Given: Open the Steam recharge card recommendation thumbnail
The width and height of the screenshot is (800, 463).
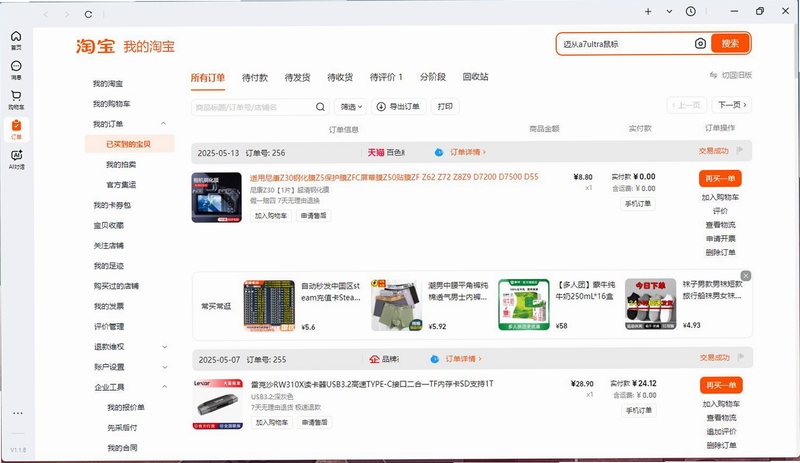Looking at the screenshot, I should coord(269,305).
